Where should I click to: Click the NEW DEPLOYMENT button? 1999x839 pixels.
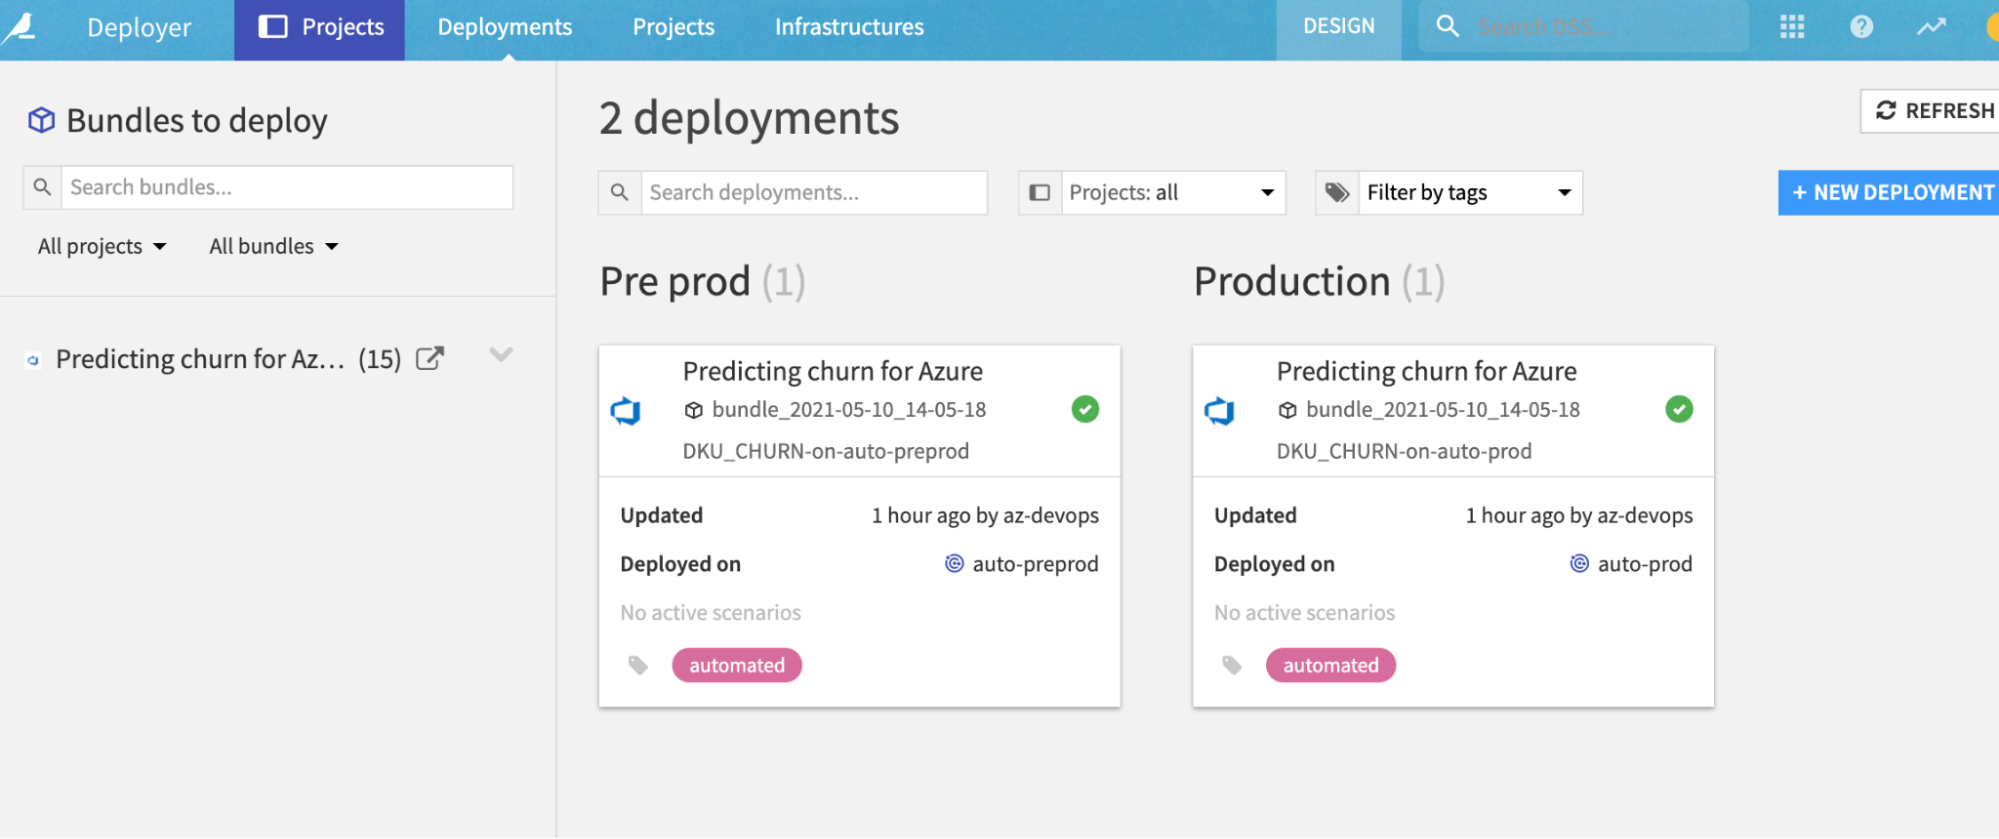pyautogui.click(x=1889, y=192)
